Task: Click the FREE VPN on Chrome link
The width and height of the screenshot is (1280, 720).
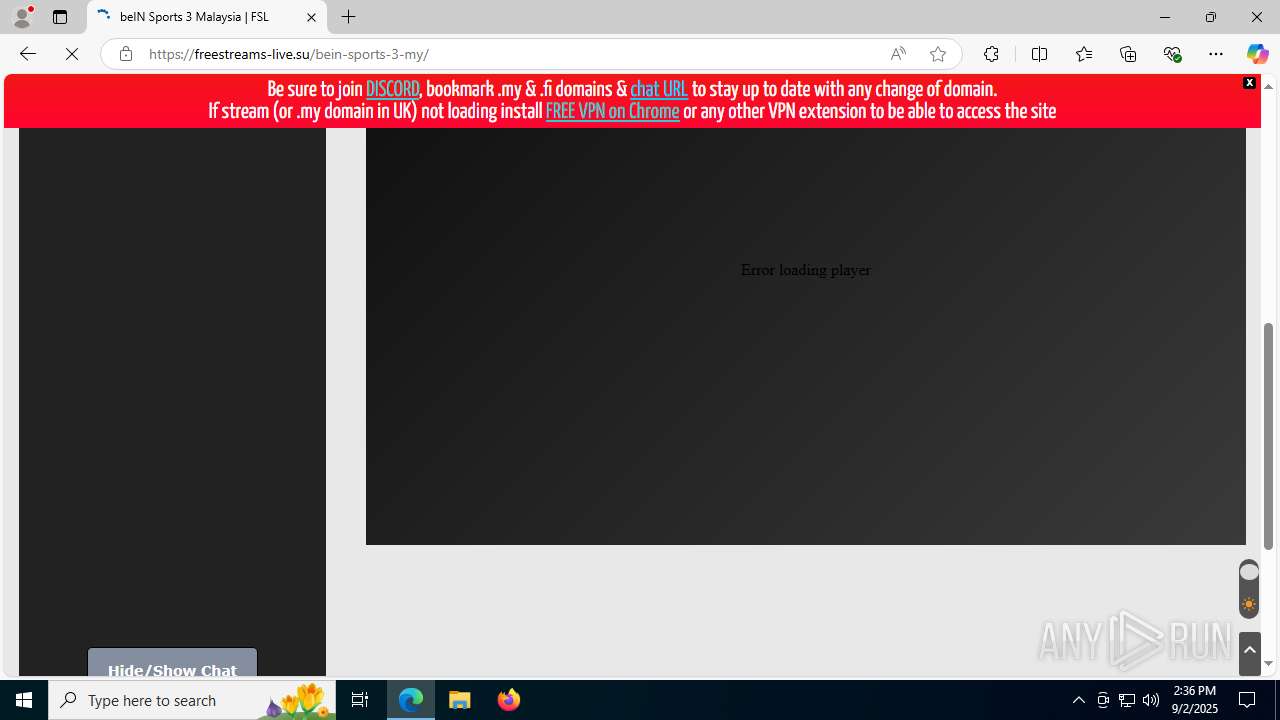Action: click(612, 111)
